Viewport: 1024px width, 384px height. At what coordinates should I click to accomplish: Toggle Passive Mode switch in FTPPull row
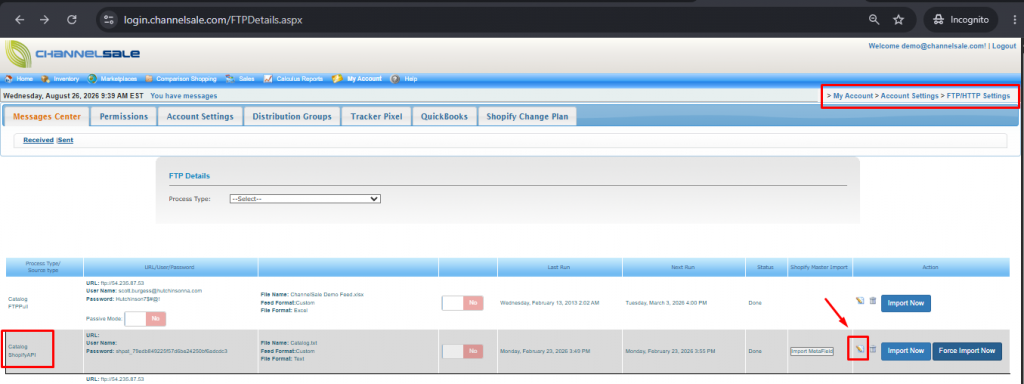click(145, 319)
